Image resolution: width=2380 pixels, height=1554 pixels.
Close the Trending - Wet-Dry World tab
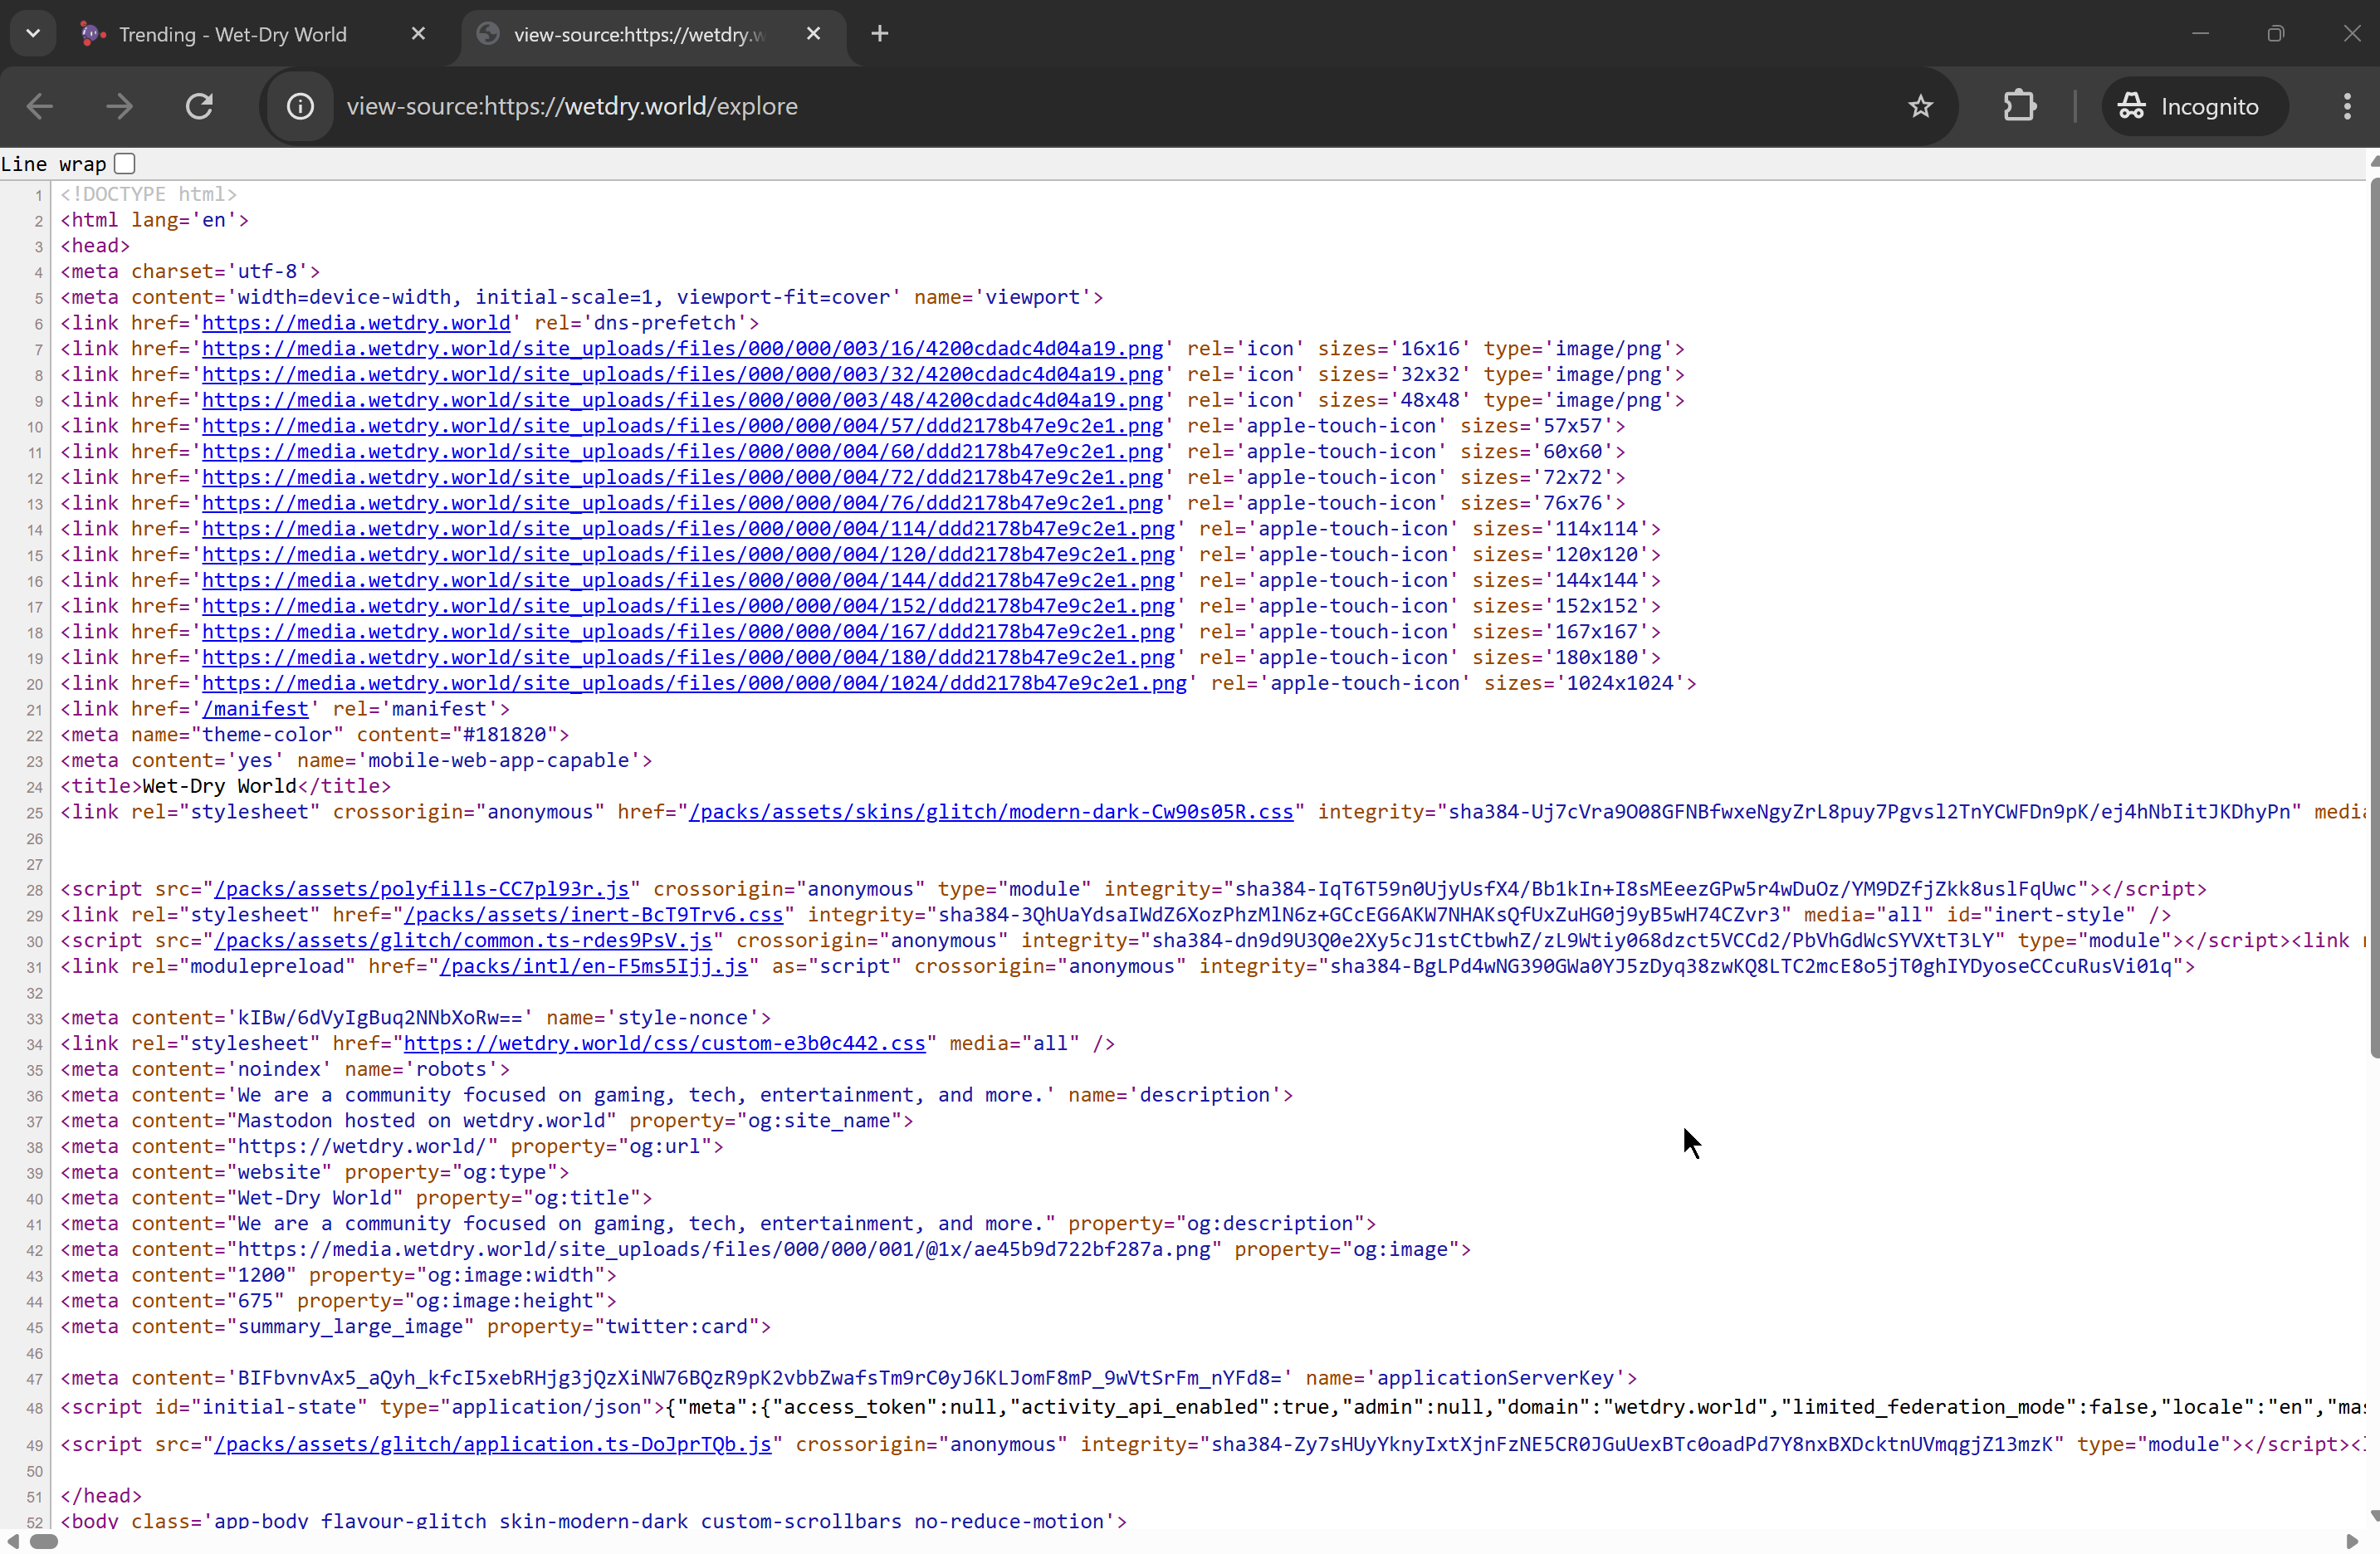418,34
